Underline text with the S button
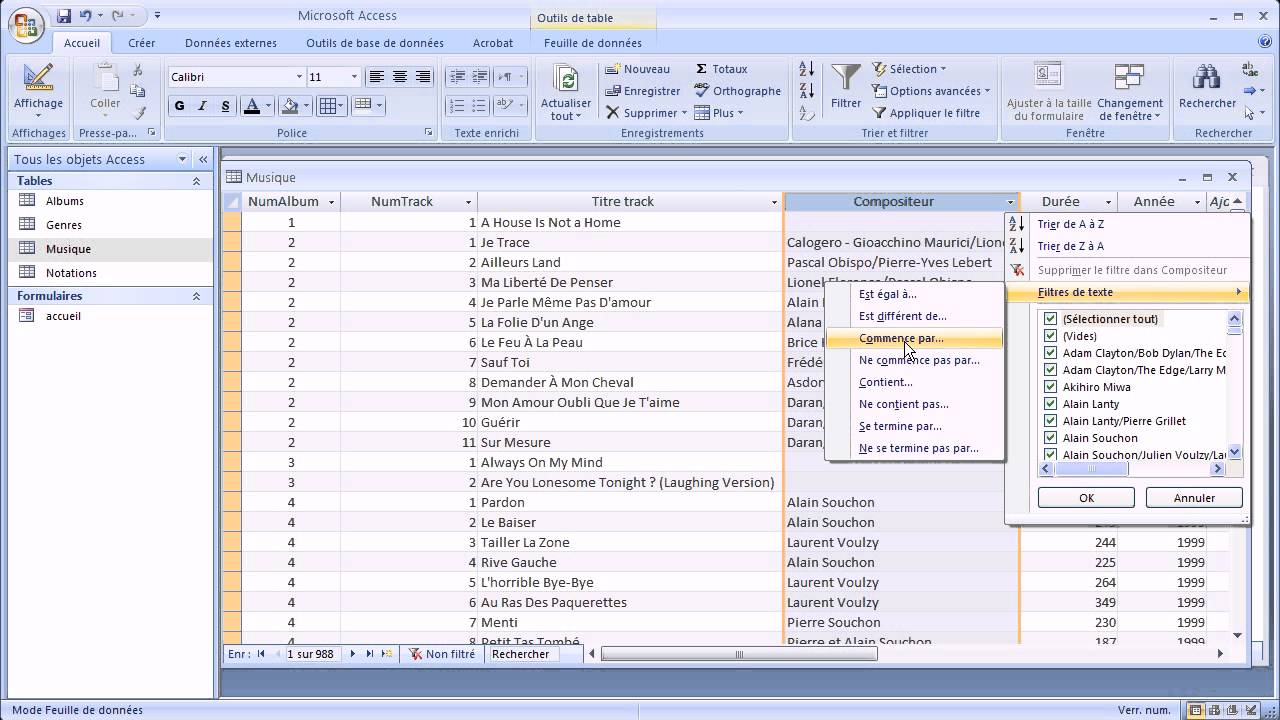 tap(225, 106)
